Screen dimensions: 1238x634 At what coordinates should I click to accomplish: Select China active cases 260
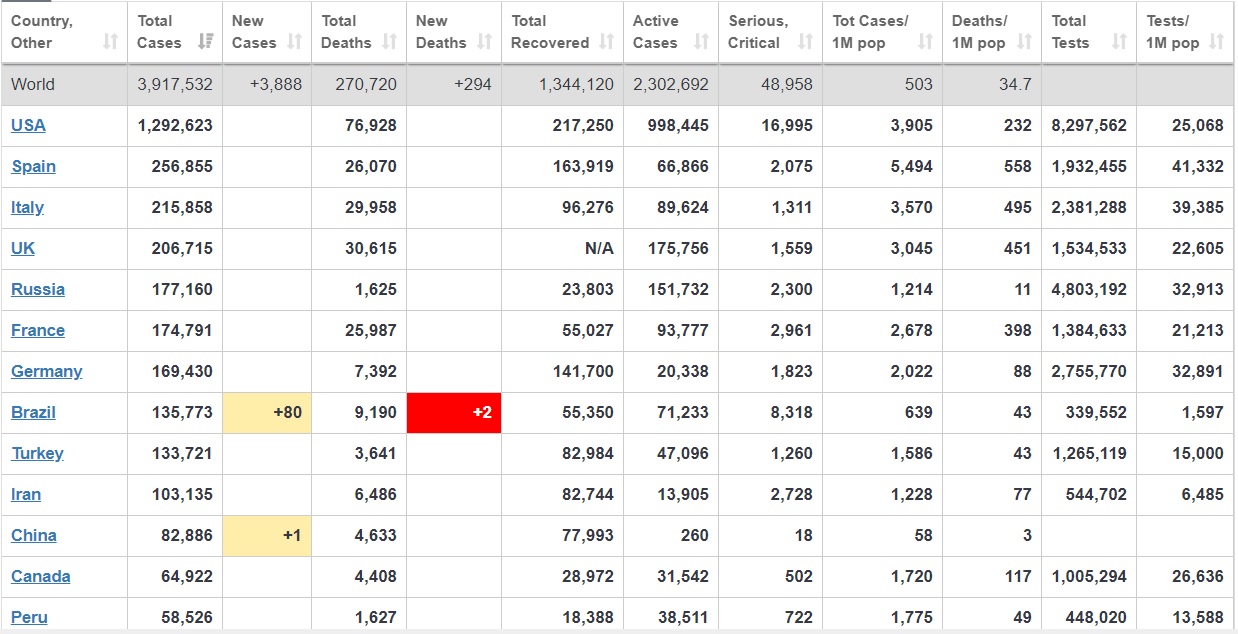click(x=695, y=535)
